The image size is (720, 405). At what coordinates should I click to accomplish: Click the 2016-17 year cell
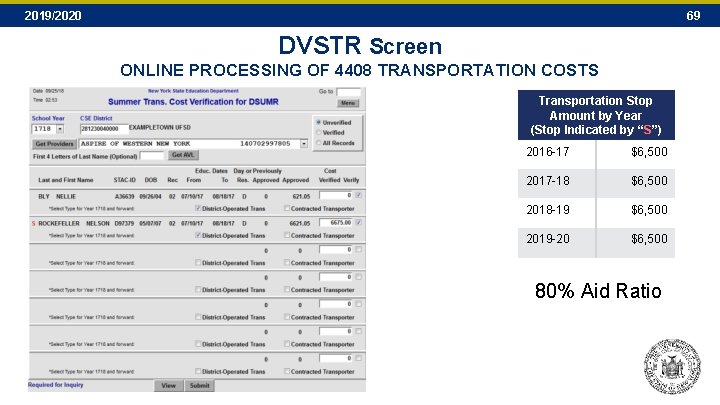pos(557,152)
